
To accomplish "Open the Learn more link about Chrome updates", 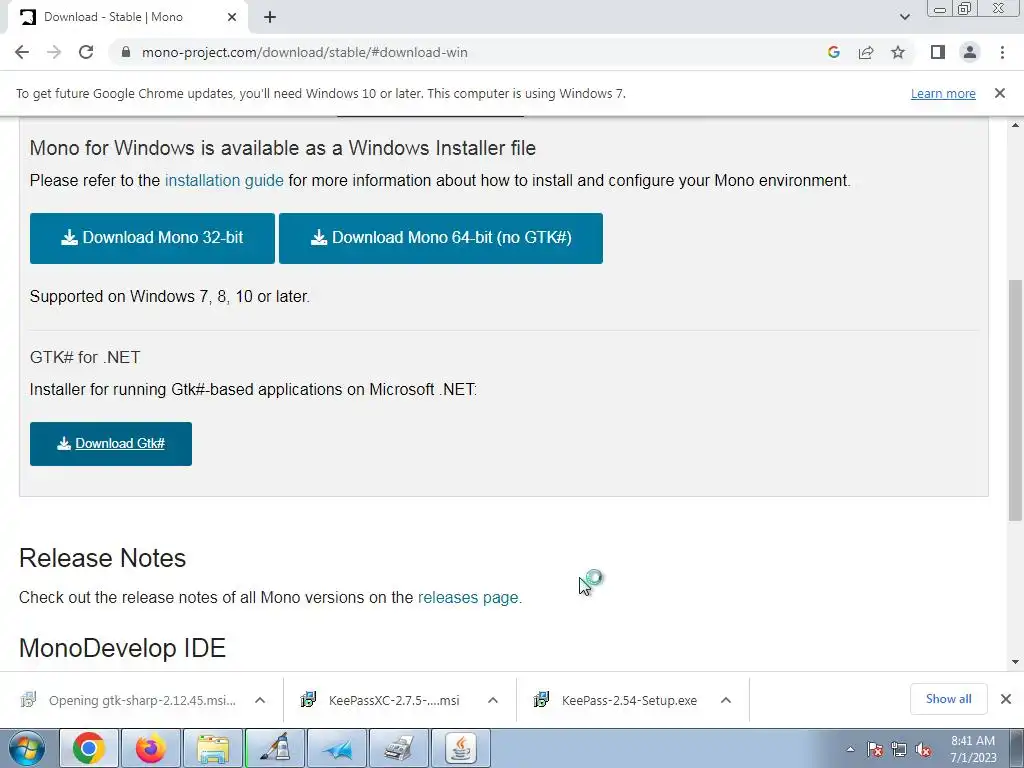I will coord(943,93).
